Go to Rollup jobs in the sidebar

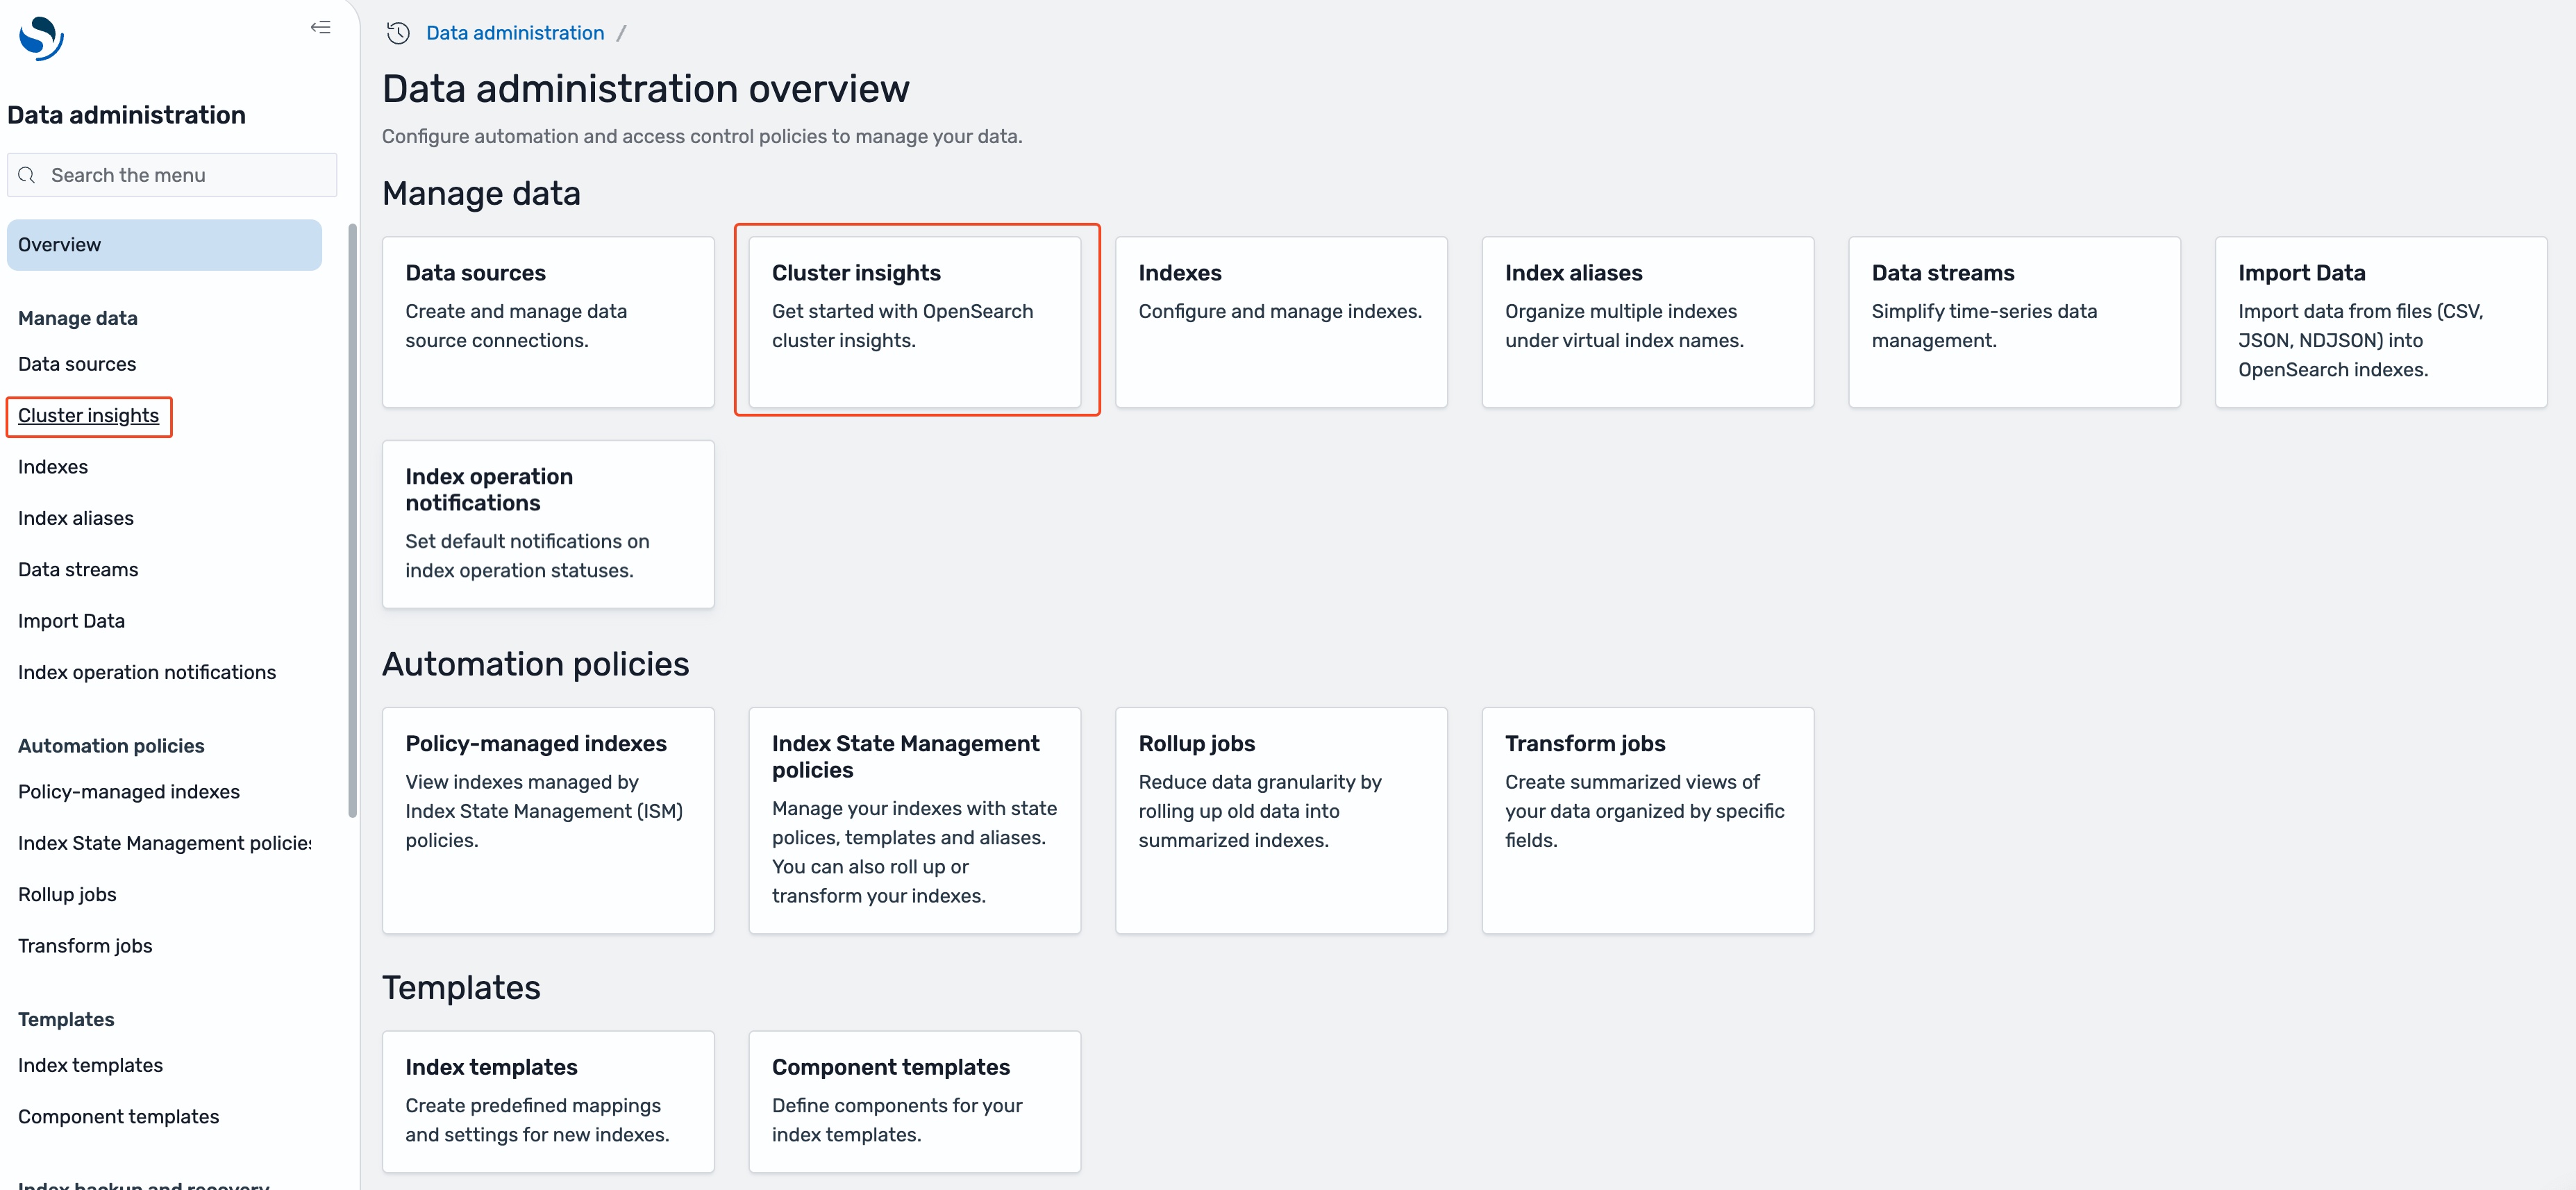coord(67,895)
